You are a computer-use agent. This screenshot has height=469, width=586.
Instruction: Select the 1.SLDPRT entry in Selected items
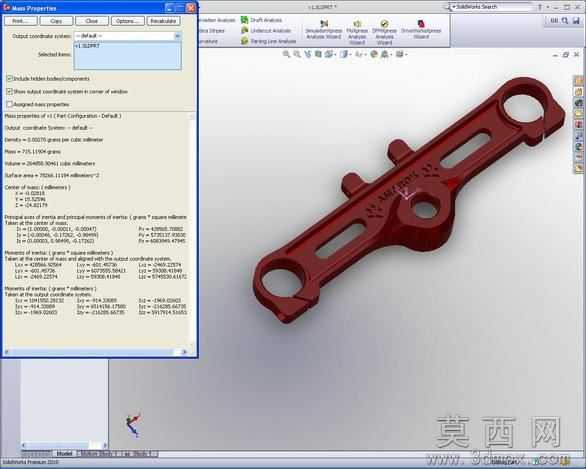tap(87, 46)
